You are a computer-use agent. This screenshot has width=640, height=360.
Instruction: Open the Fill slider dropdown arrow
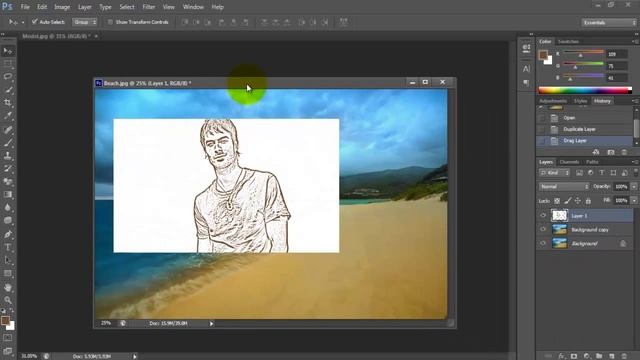[x=634, y=200]
